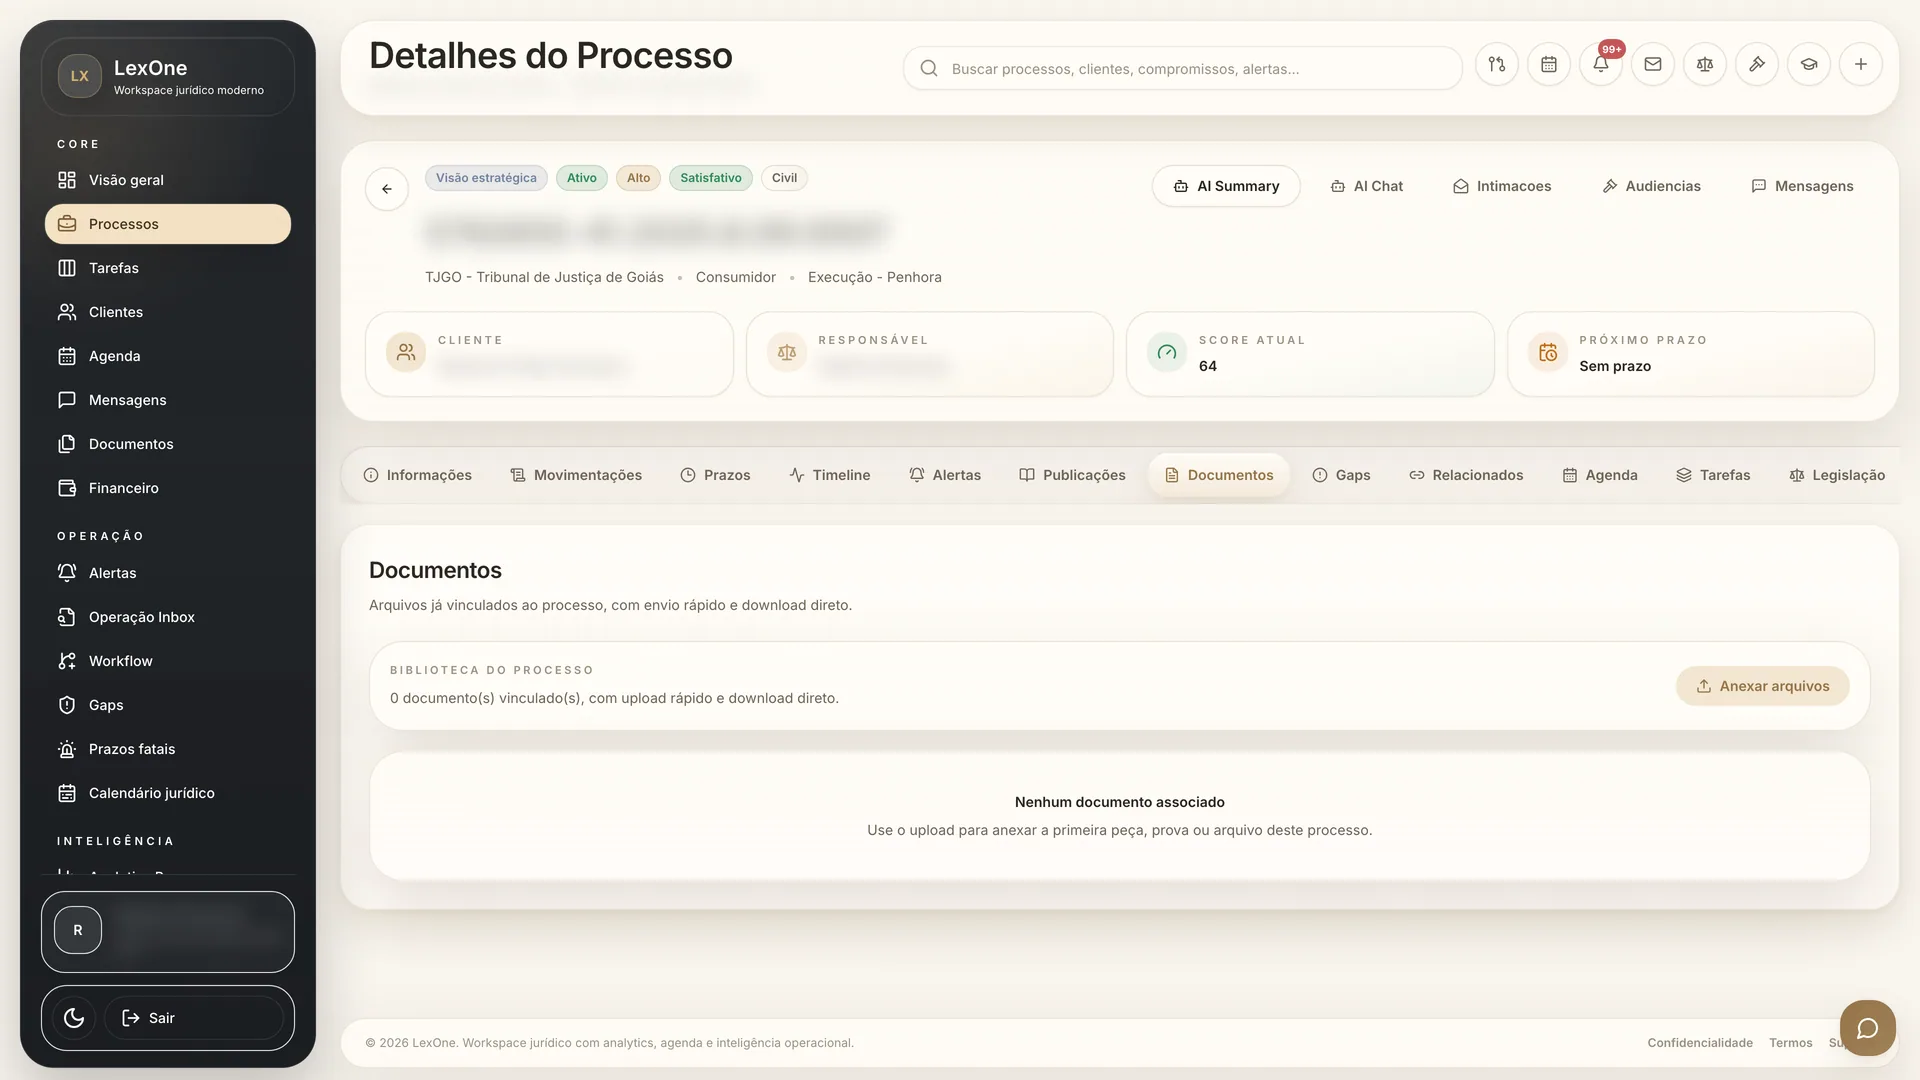Open Visão geral in sidebar
Viewport: 1920px width, 1080px height.
click(168, 180)
